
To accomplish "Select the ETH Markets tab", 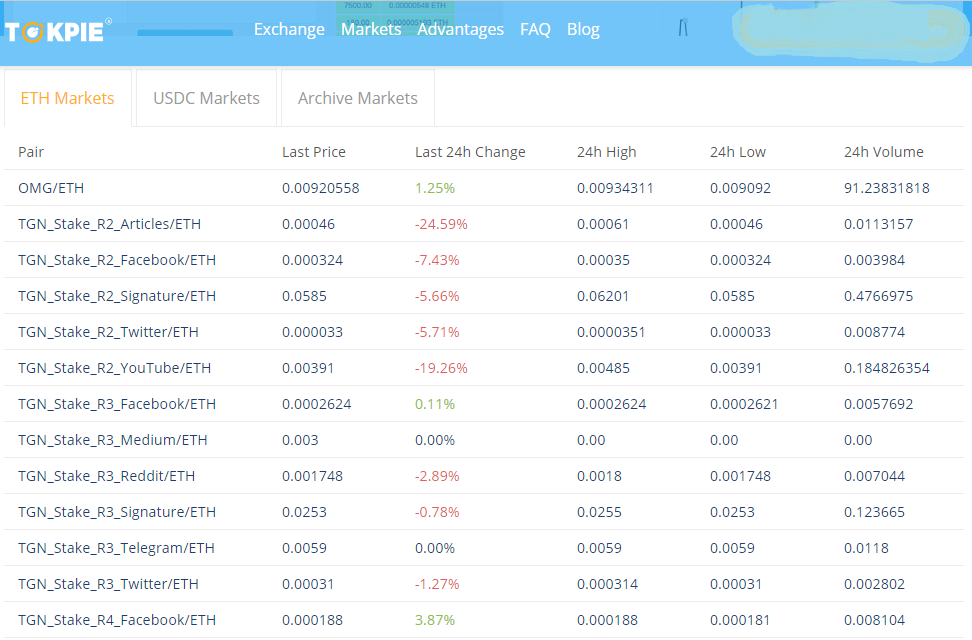I will point(68,98).
